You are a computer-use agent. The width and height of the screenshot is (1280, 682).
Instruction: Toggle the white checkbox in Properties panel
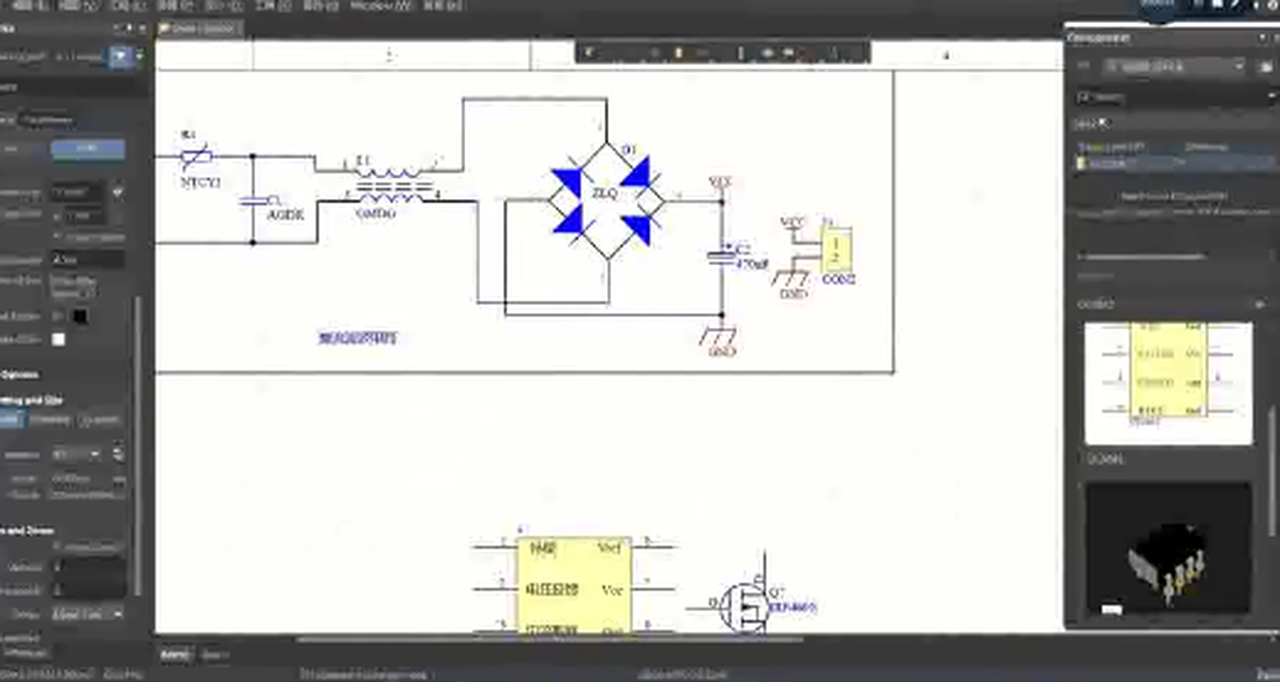point(58,340)
